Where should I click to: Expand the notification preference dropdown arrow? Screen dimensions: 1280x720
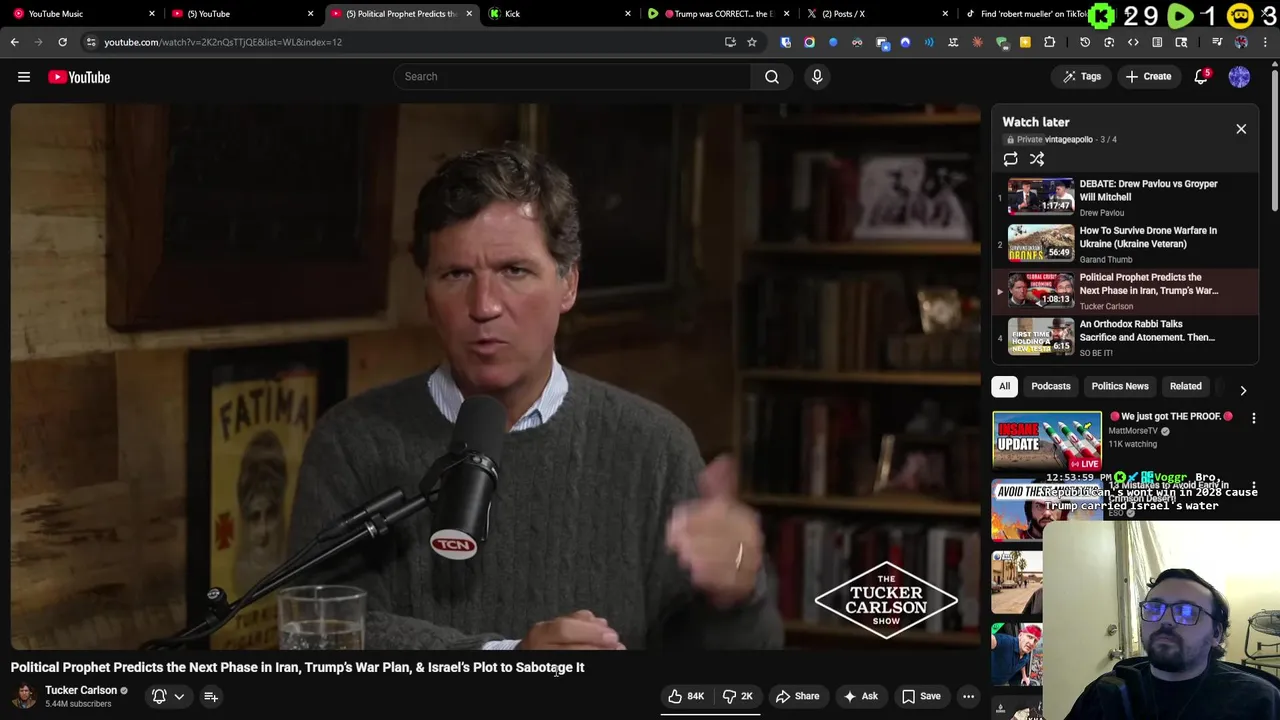179,696
